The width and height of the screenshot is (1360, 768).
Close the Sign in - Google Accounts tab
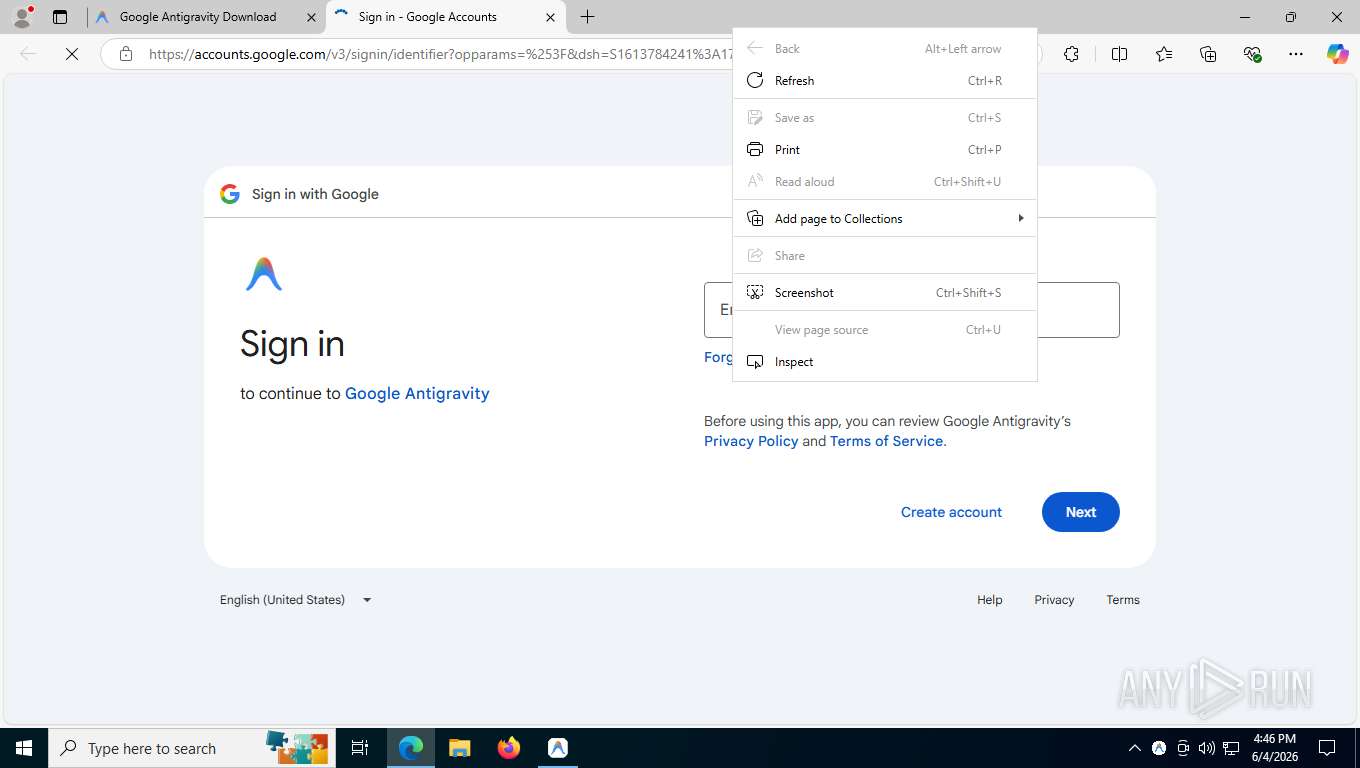[550, 17]
